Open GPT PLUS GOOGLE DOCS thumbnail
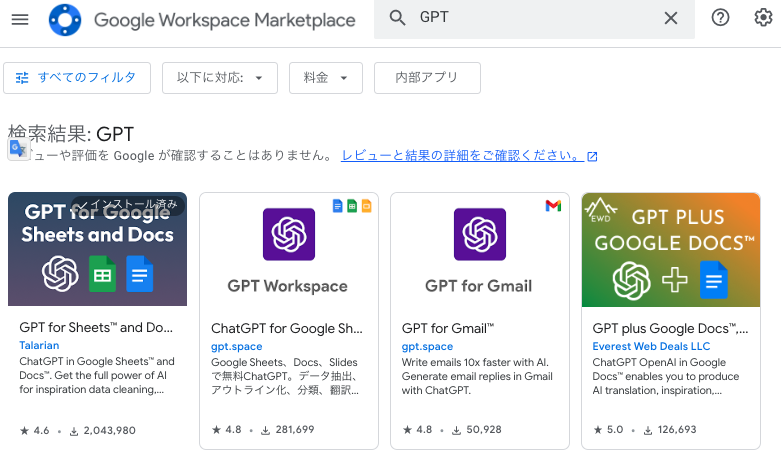Screen dimensions: 781x455 click(x=671, y=250)
